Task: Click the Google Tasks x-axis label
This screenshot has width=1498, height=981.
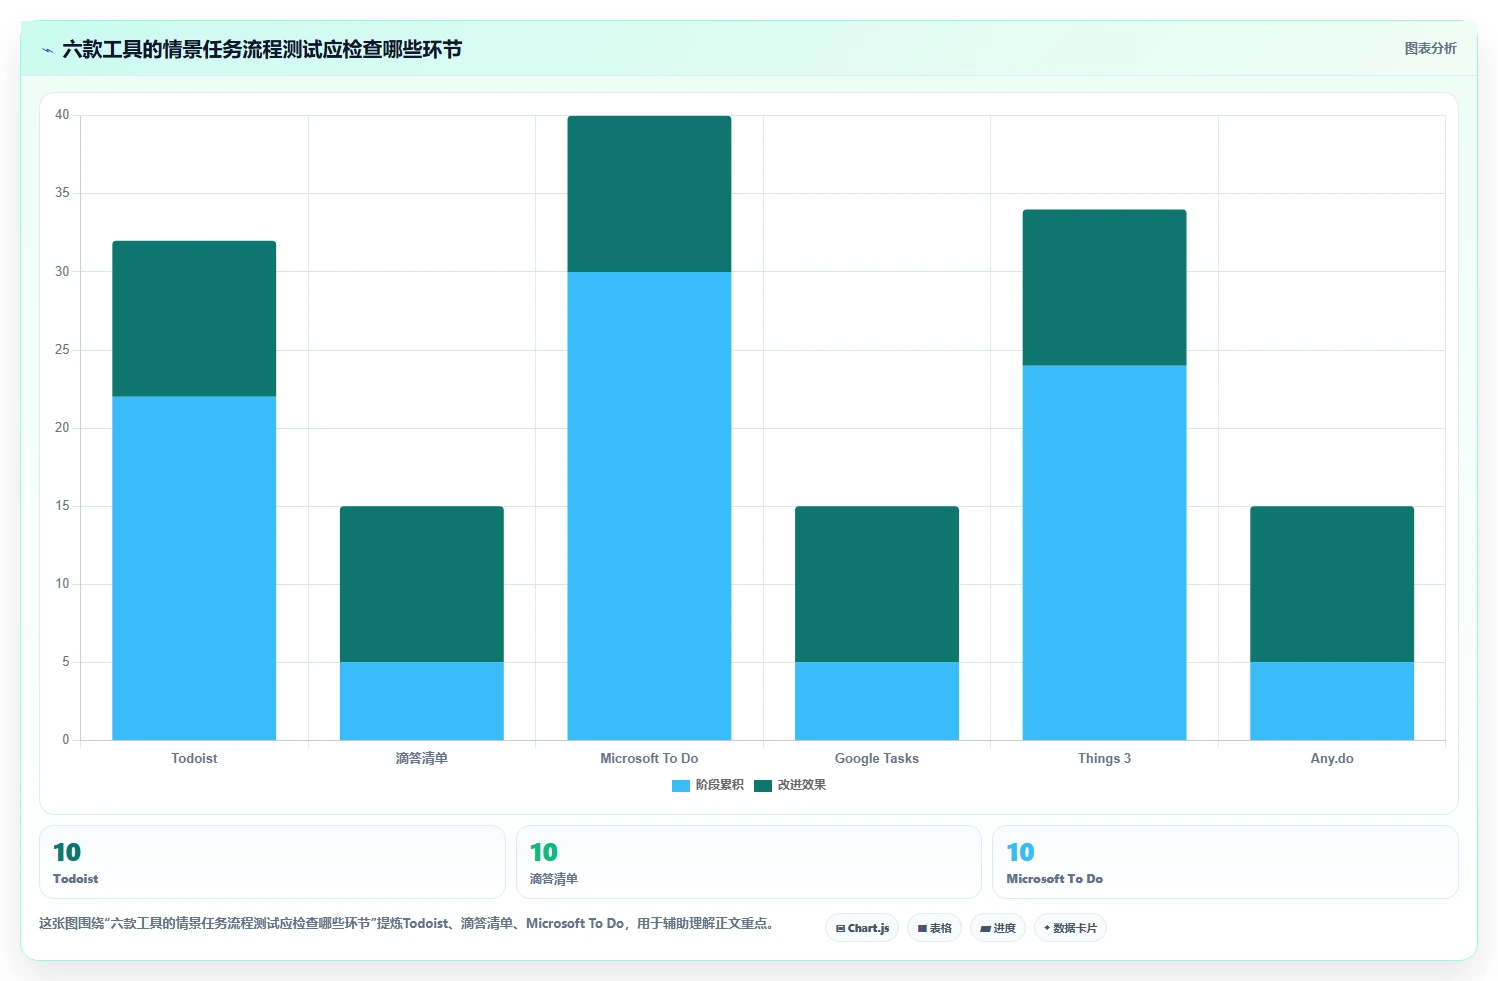Action: pyautogui.click(x=877, y=758)
